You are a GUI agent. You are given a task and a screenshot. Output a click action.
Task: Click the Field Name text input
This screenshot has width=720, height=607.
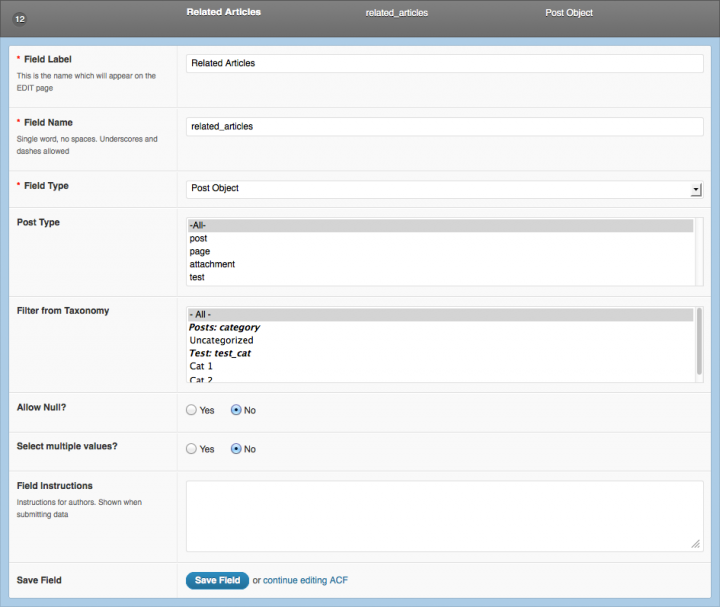444,126
